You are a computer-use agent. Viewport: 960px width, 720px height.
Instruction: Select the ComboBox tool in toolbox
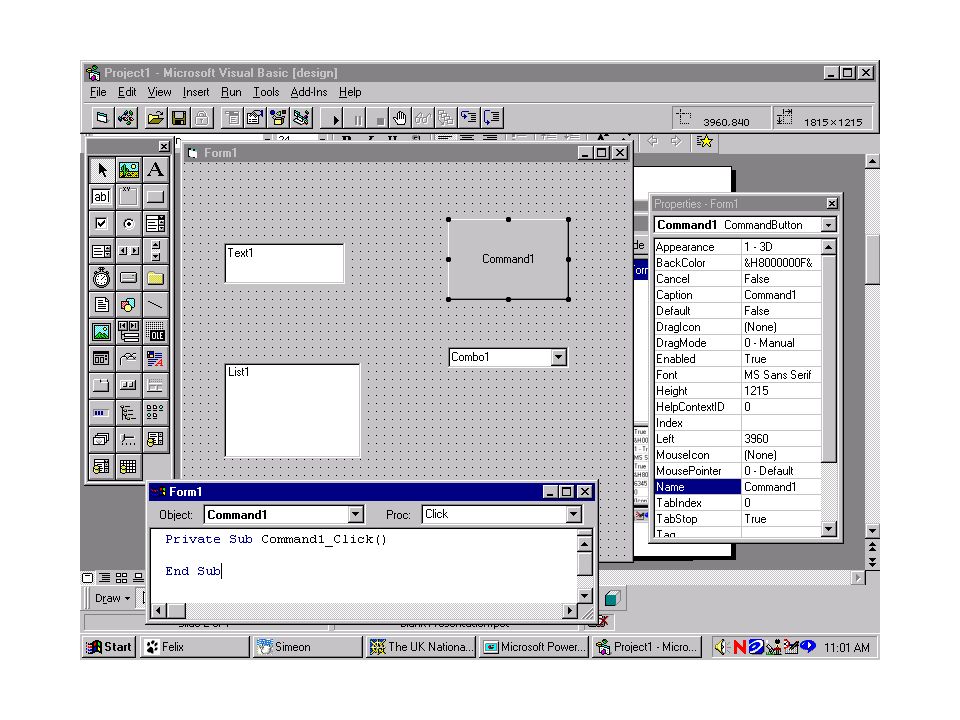[156, 224]
